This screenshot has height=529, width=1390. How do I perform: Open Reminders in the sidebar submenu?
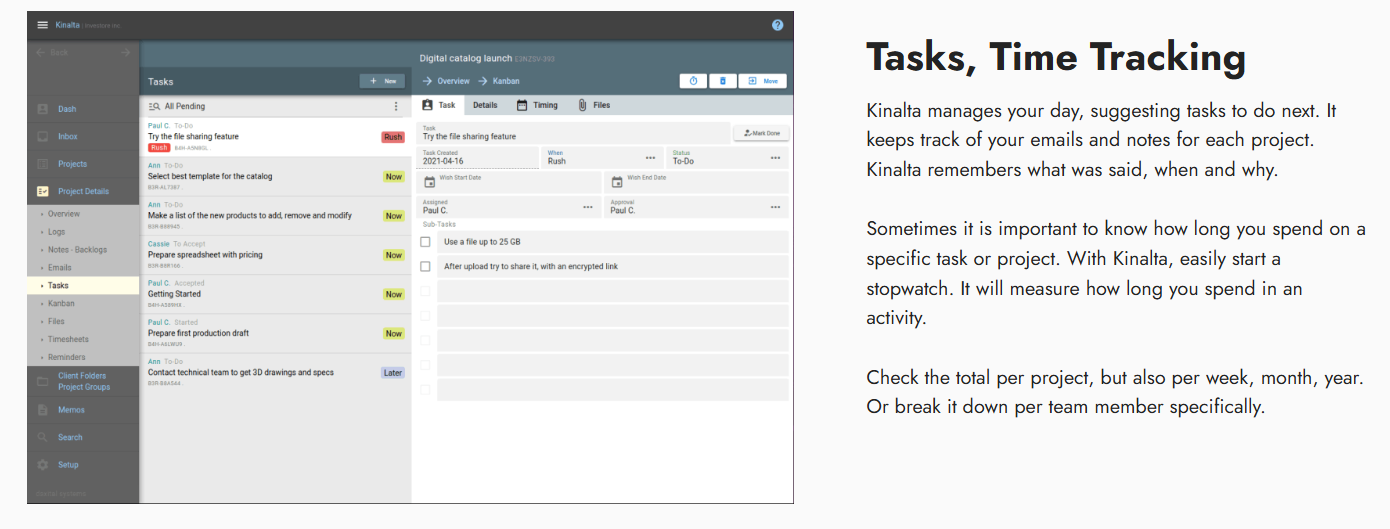67,357
